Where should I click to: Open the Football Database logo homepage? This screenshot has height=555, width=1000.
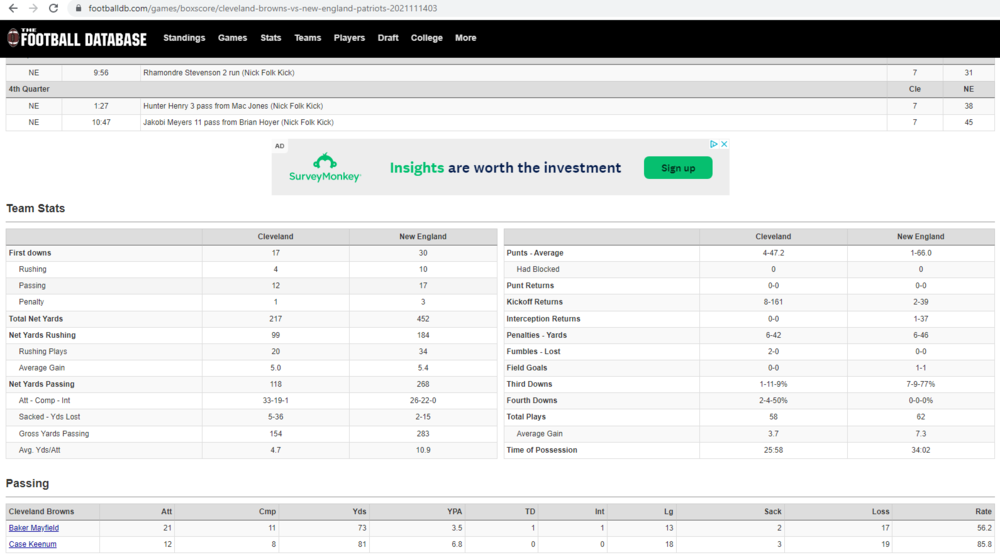coord(77,38)
